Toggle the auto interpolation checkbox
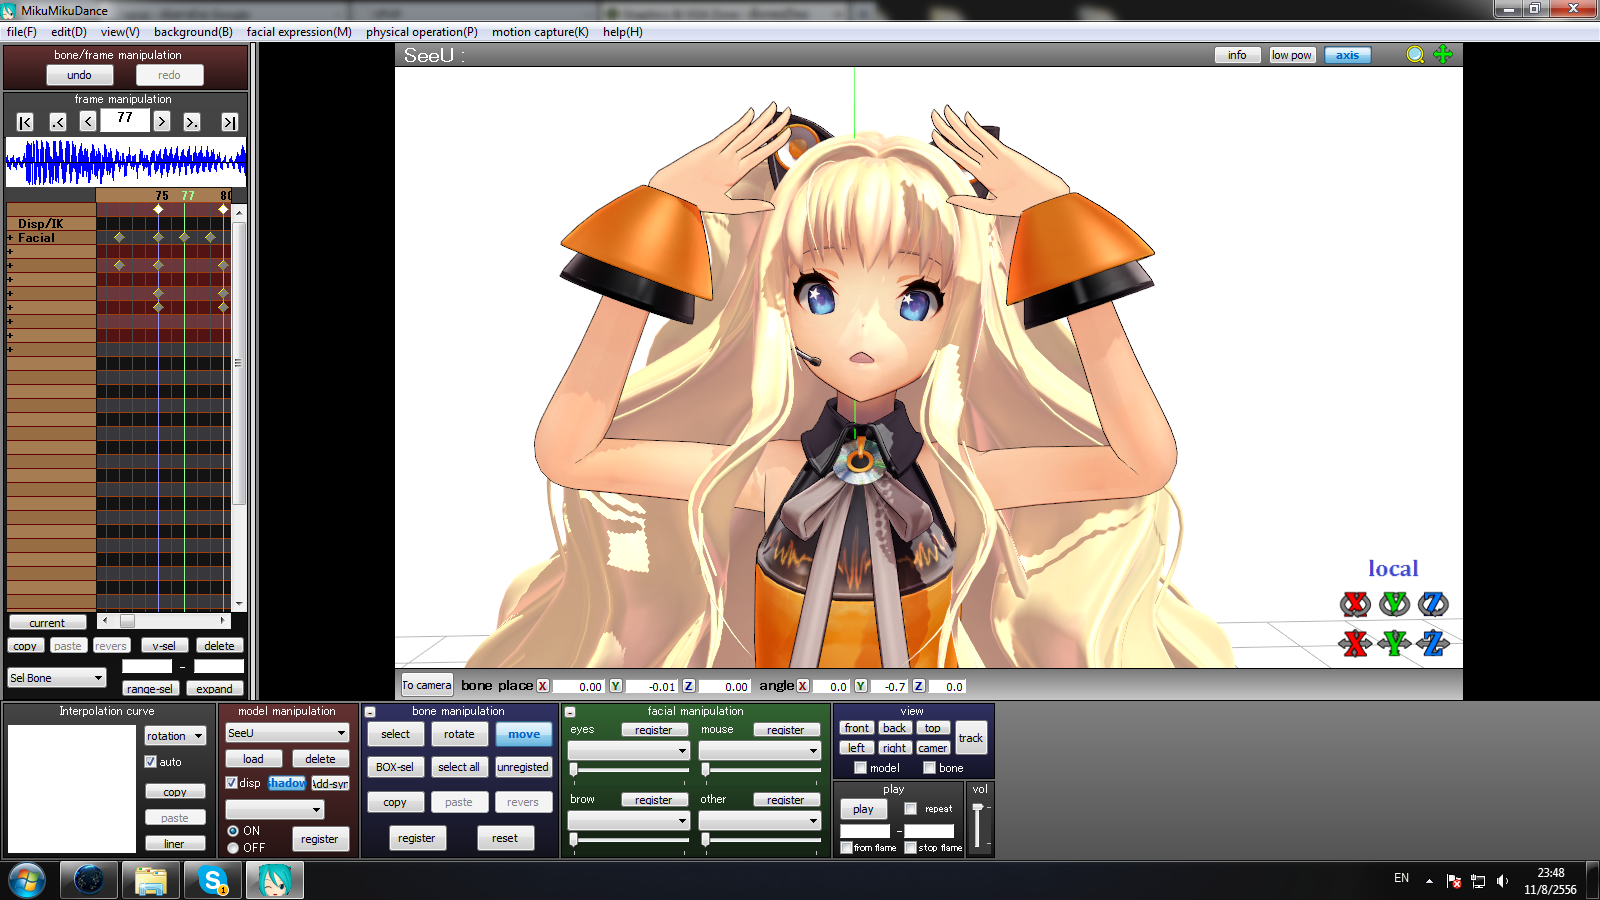The width and height of the screenshot is (1600, 900). pos(151,762)
